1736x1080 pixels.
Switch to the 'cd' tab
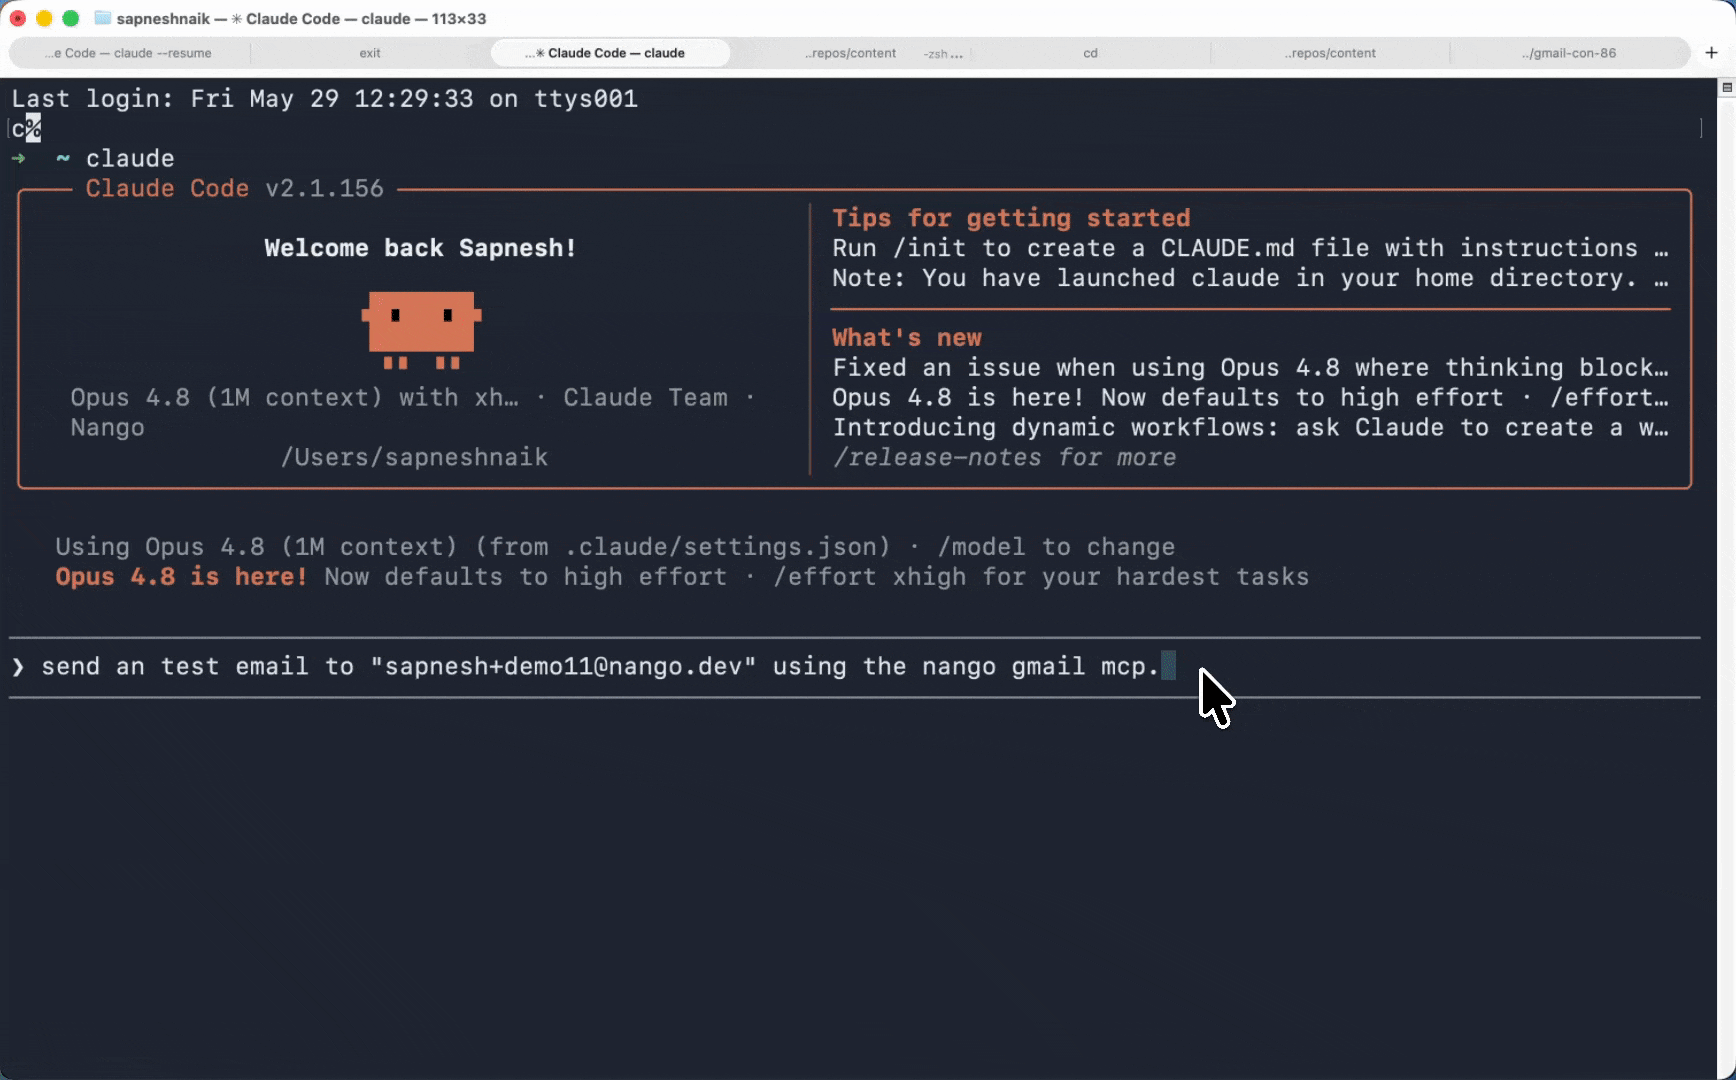tap(1090, 53)
